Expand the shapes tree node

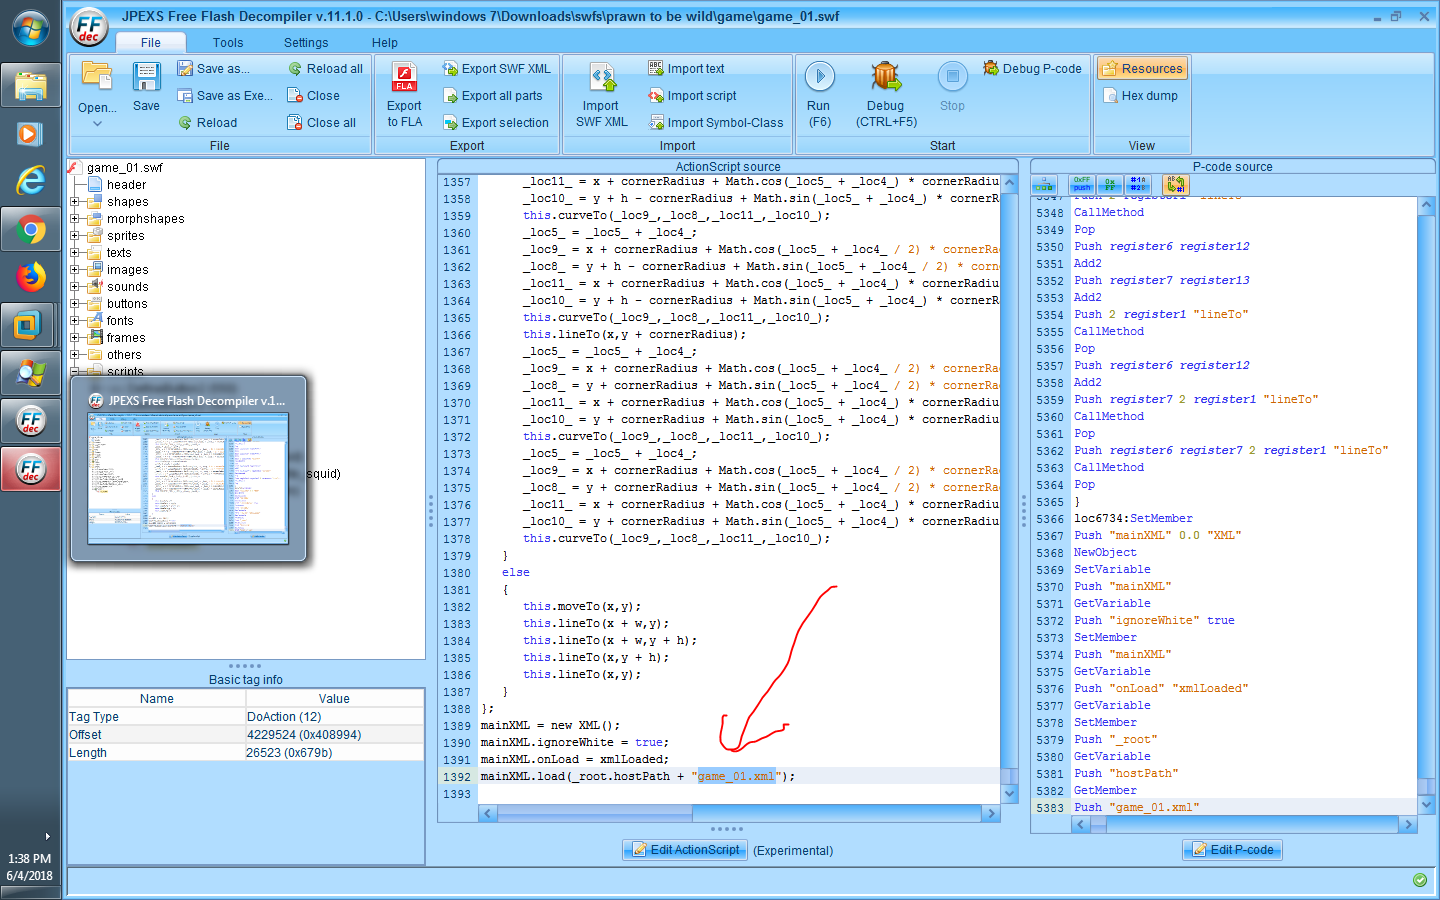tap(75, 201)
